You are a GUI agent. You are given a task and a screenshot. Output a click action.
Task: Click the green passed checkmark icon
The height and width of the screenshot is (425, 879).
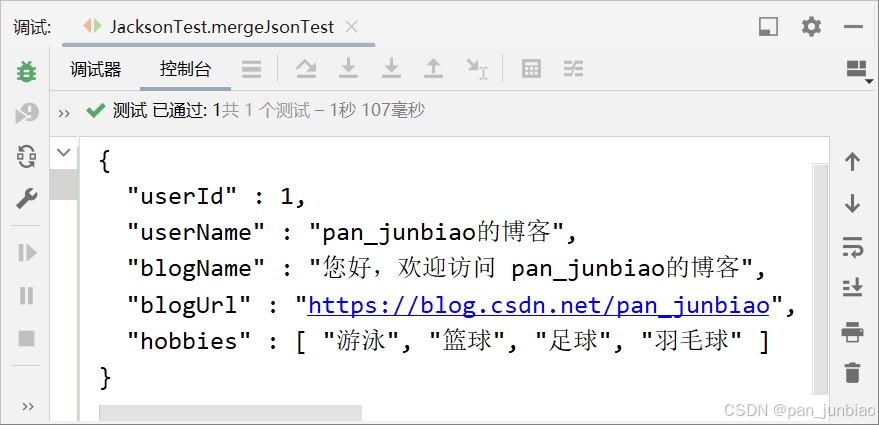click(x=95, y=110)
